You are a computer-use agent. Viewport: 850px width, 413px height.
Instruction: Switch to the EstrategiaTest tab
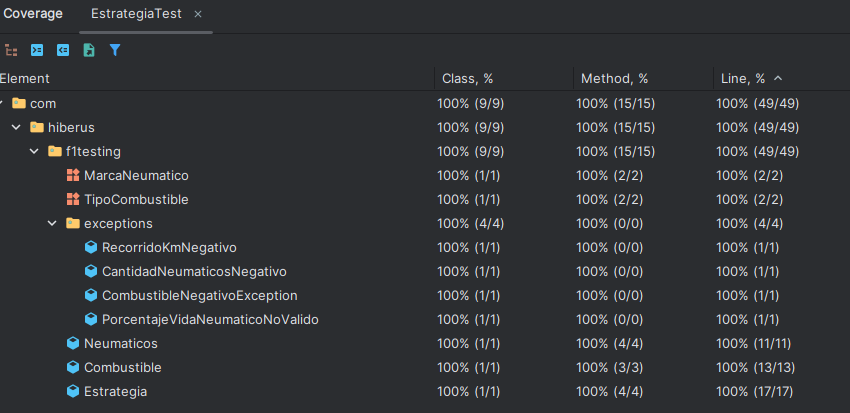pyautogui.click(x=139, y=14)
